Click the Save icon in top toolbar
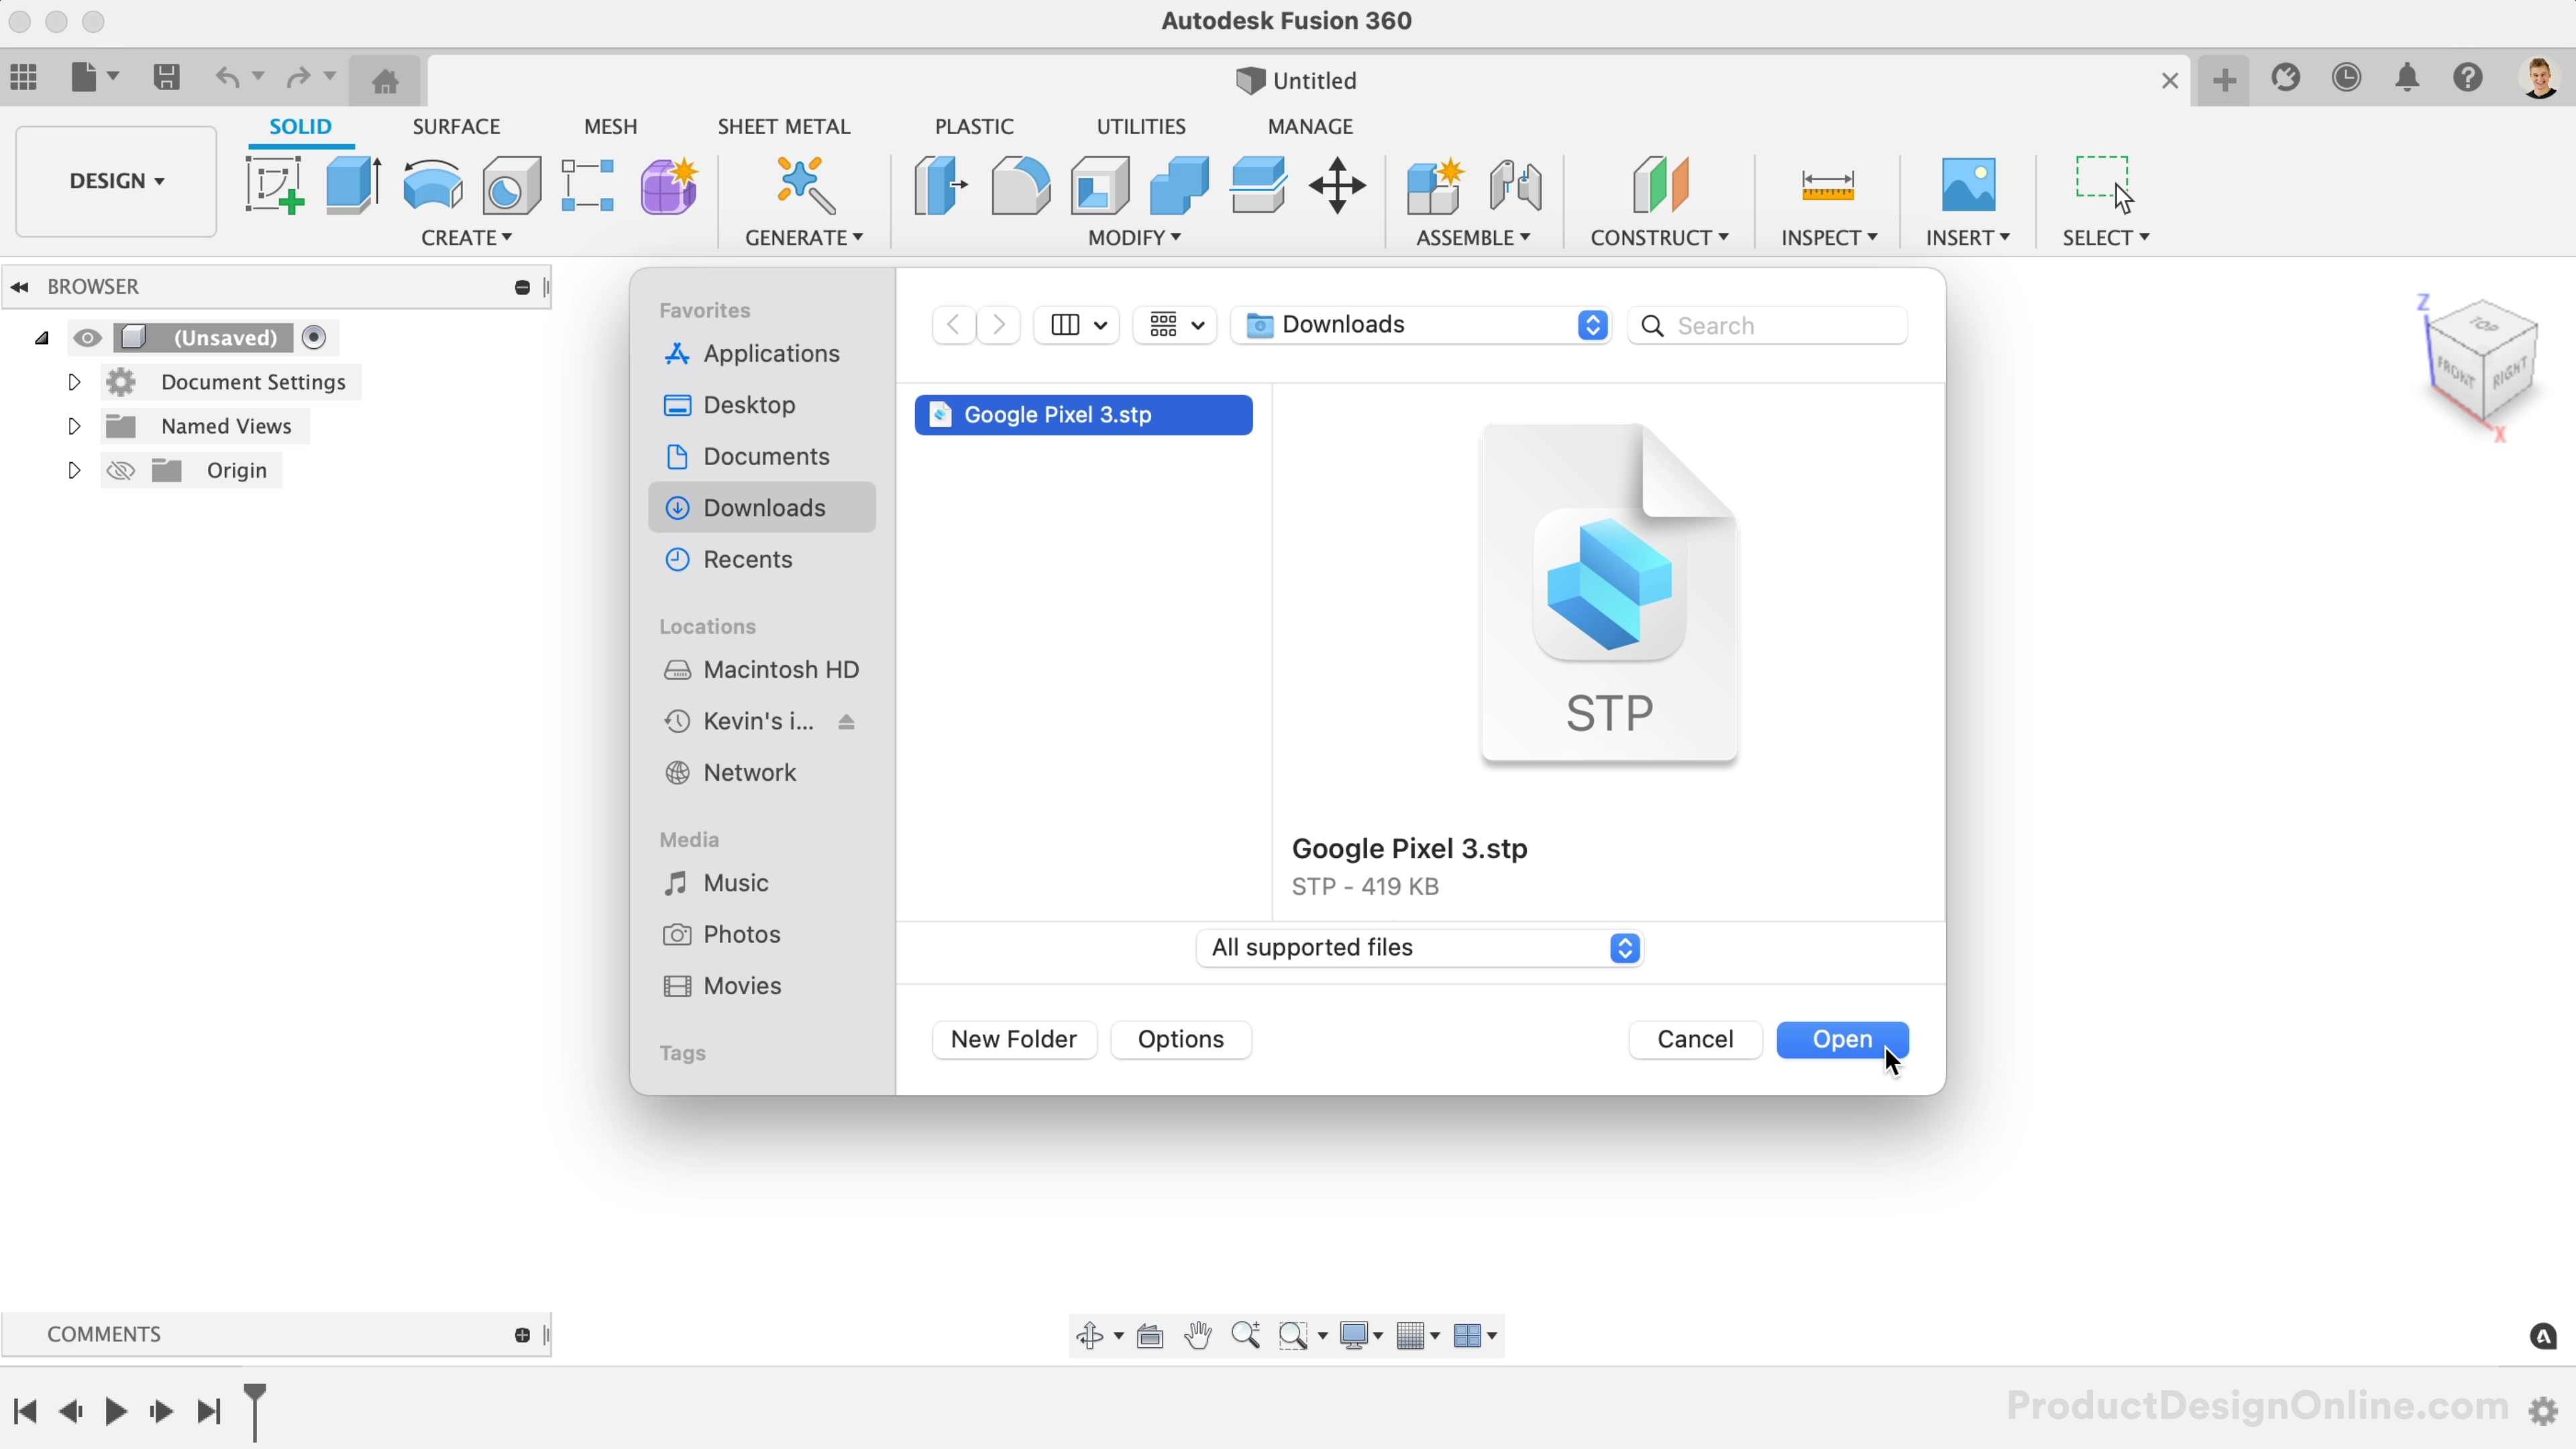The image size is (2576, 1449). [x=166, y=77]
